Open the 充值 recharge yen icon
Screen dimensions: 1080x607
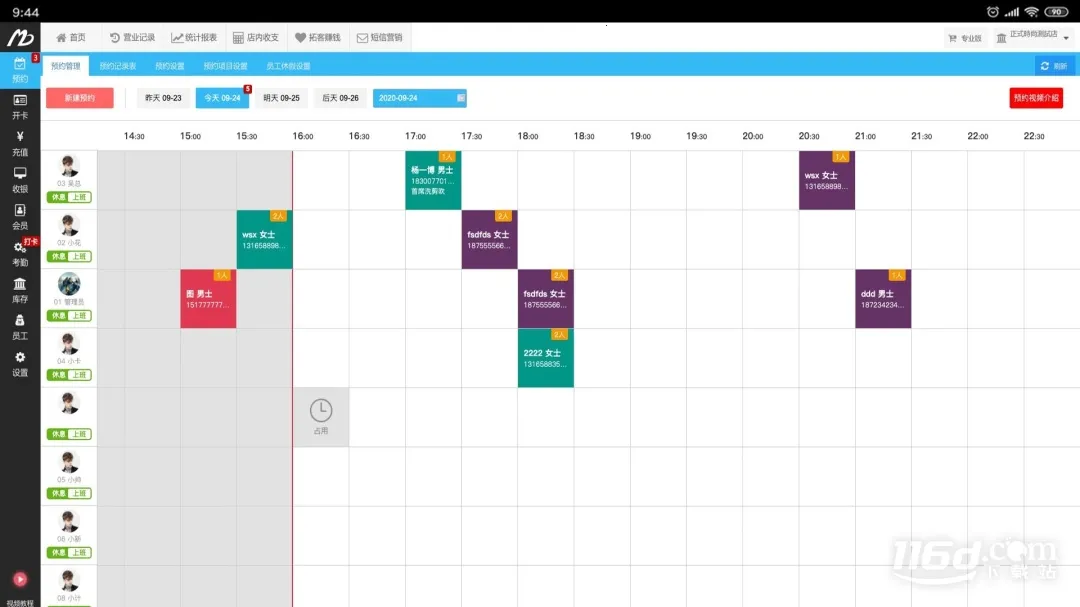pyautogui.click(x=20, y=142)
